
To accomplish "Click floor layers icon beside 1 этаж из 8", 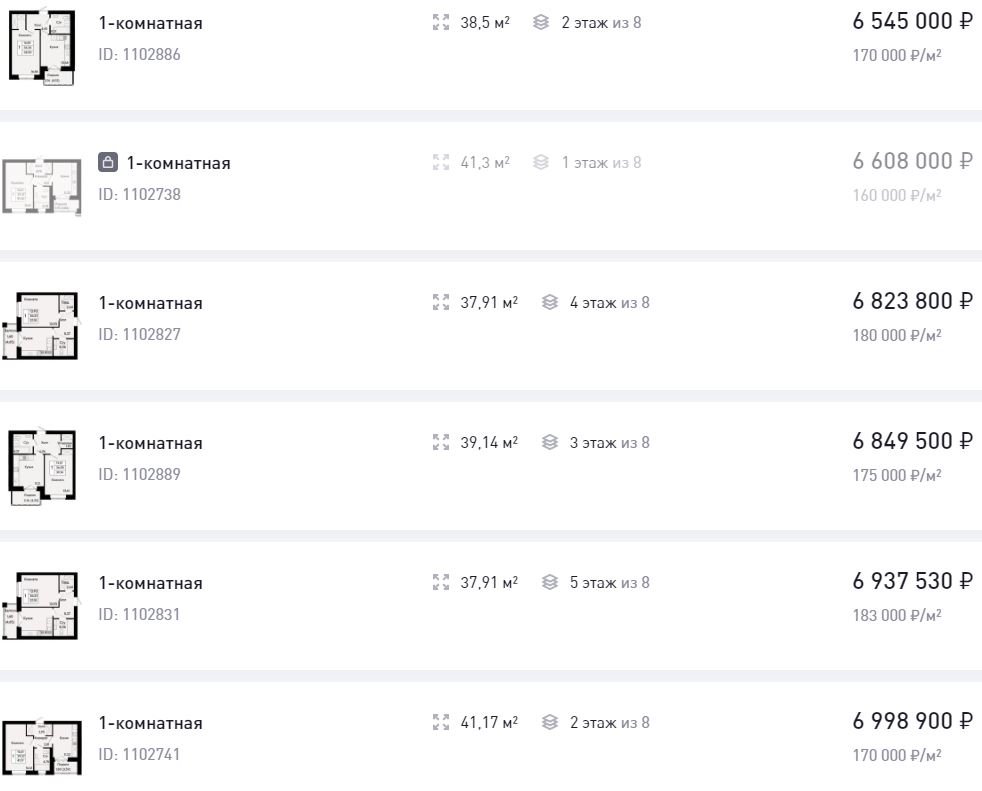I will [x=541, y=162].
